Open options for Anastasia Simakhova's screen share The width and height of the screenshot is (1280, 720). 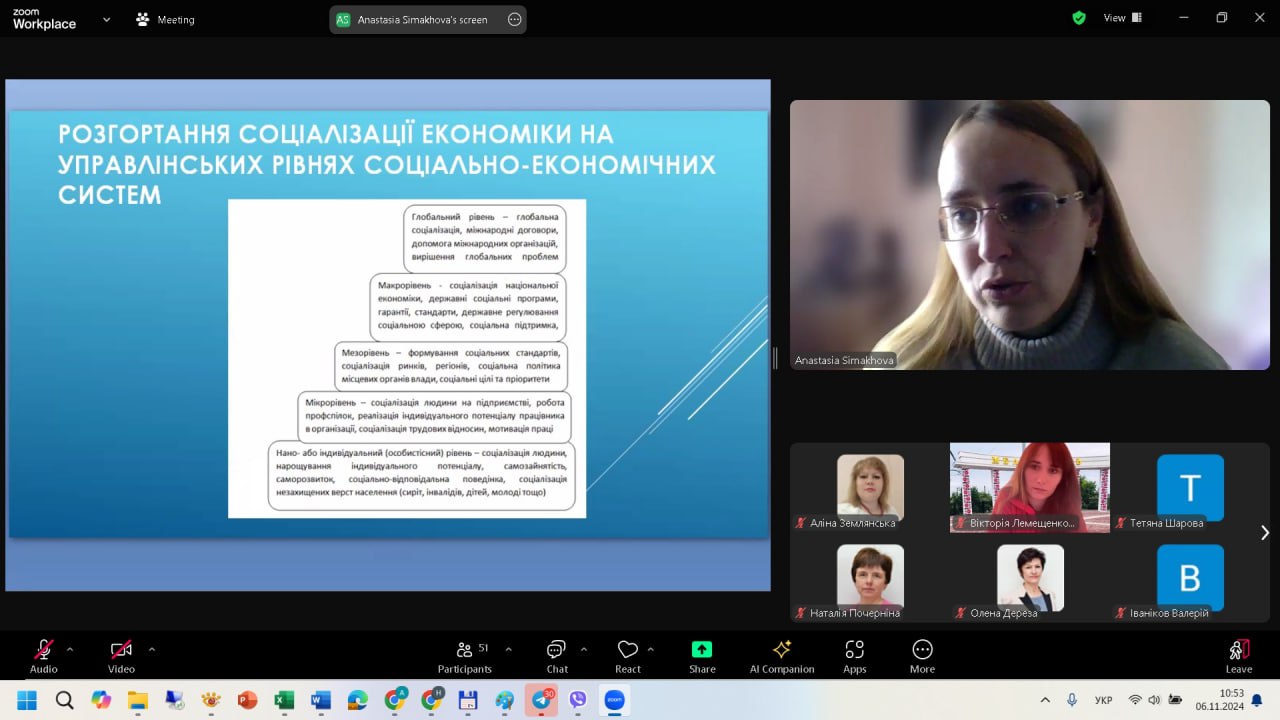coord(515,19)
